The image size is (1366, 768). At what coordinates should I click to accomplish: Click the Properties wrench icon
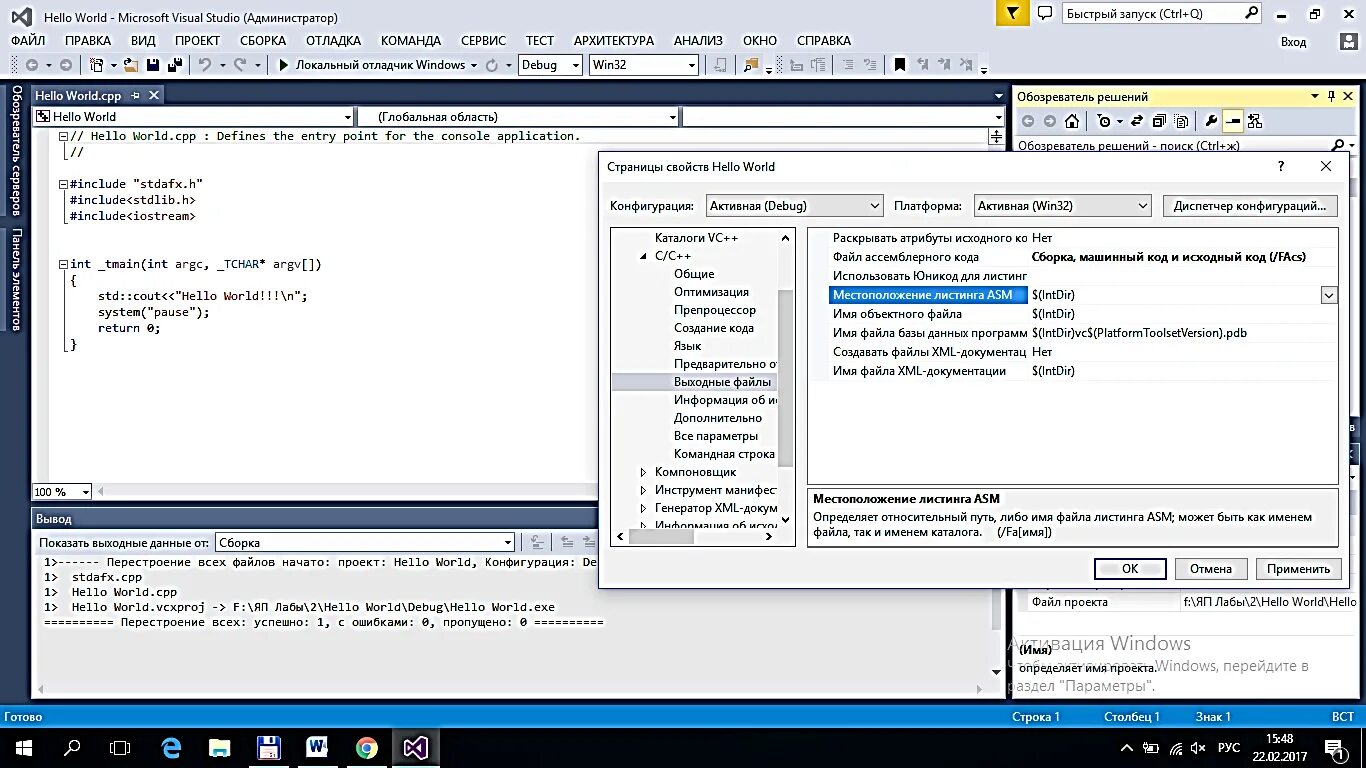(x=1211, y=121)
